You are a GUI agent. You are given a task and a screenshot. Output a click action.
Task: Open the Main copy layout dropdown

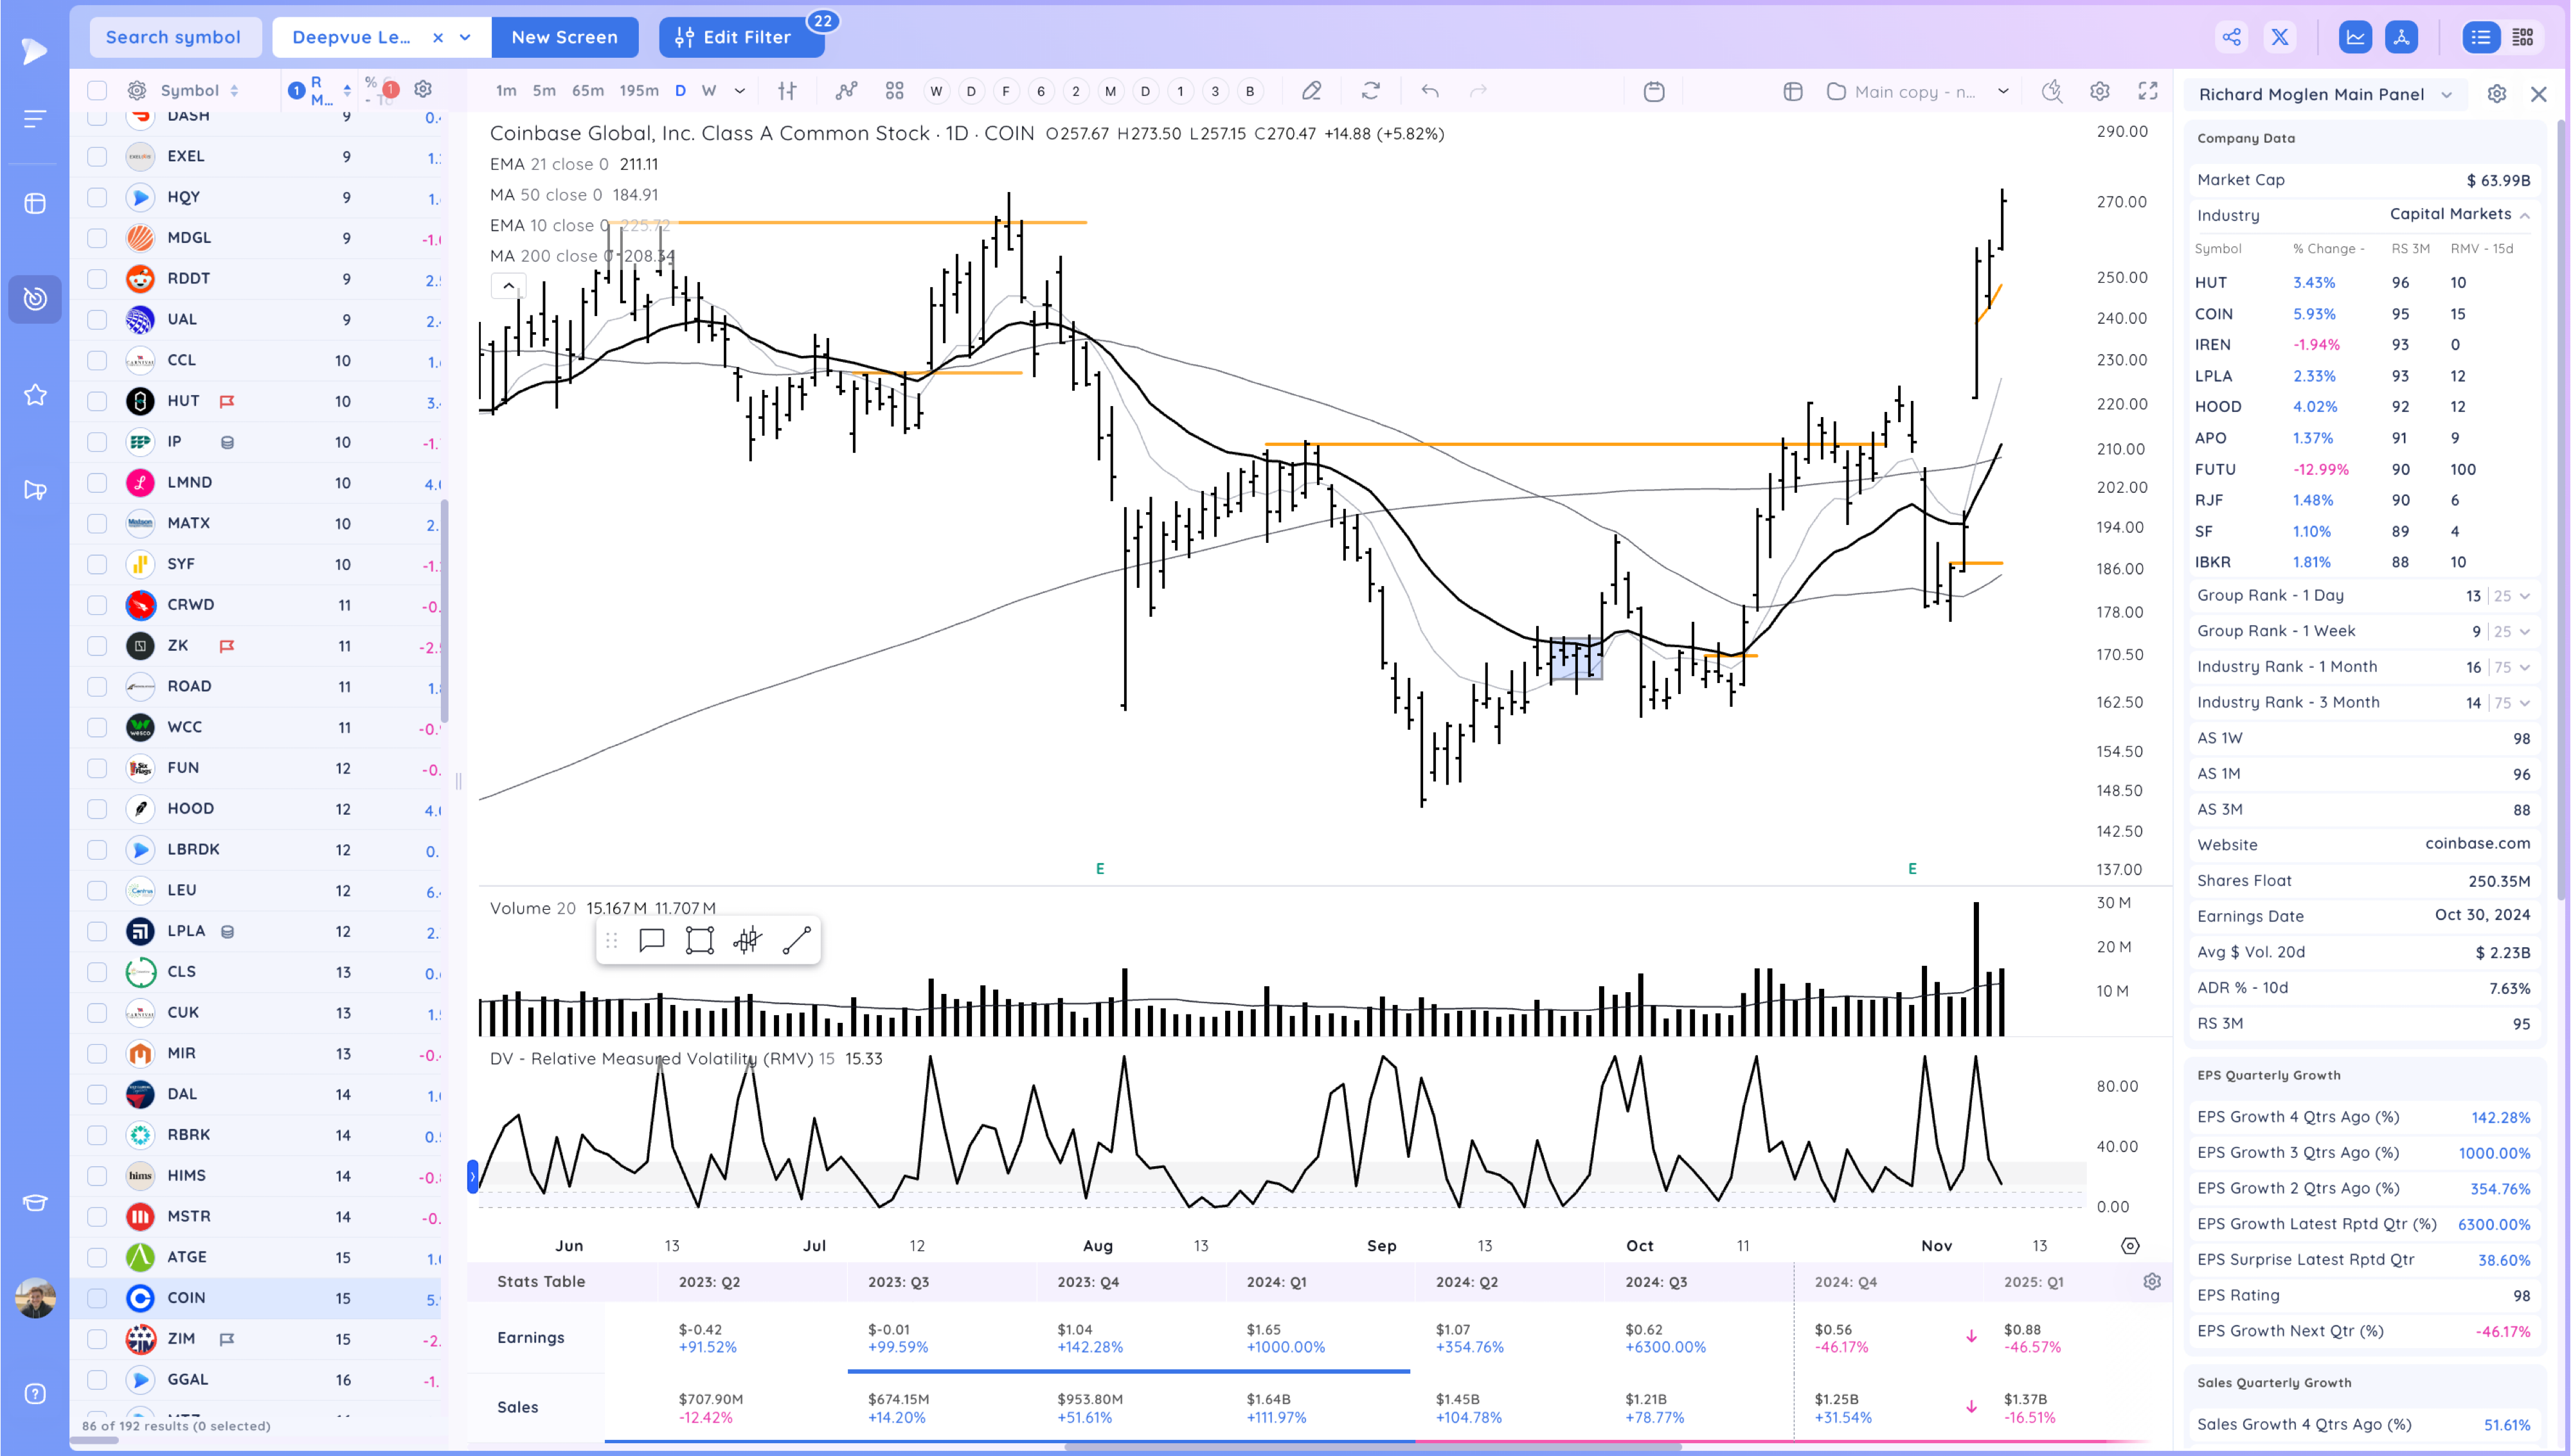pyautogui.click(x=2003, y=91)
